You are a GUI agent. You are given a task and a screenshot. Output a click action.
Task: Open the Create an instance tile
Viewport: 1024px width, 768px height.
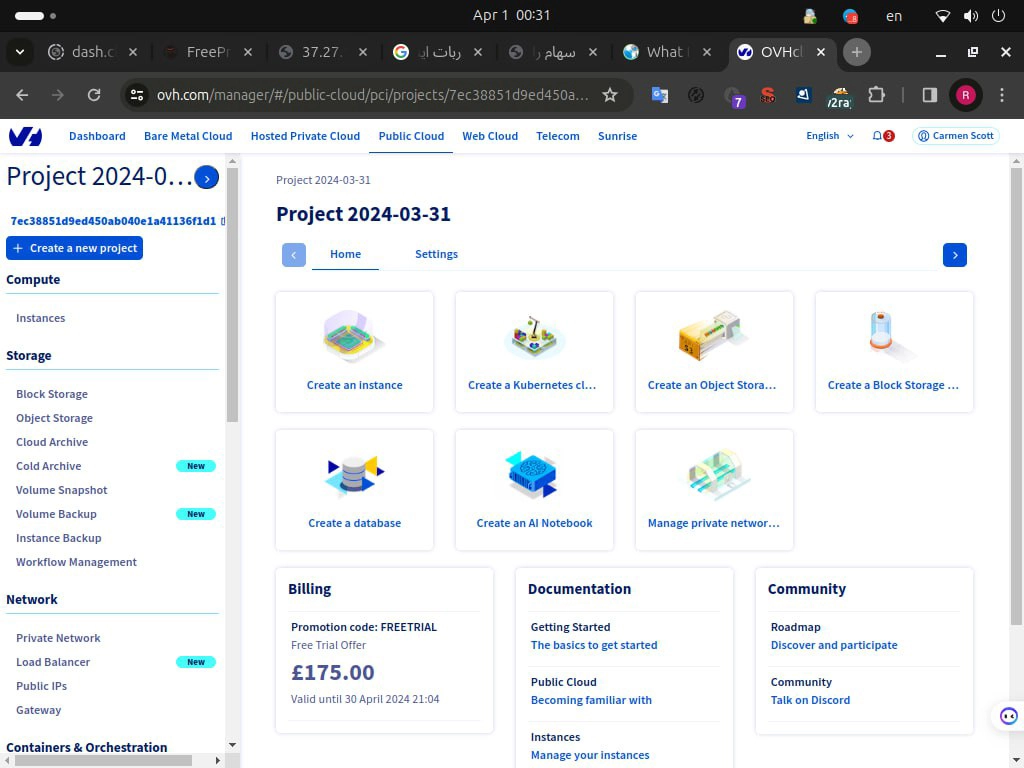point(354,352)
